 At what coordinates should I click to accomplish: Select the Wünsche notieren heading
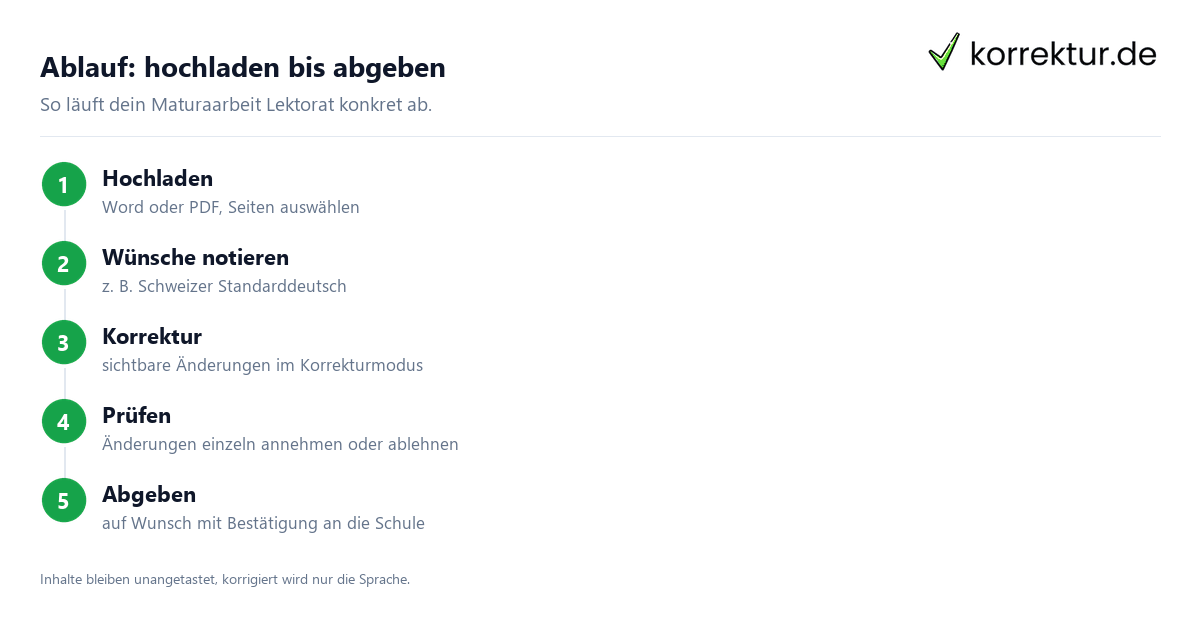195,258
